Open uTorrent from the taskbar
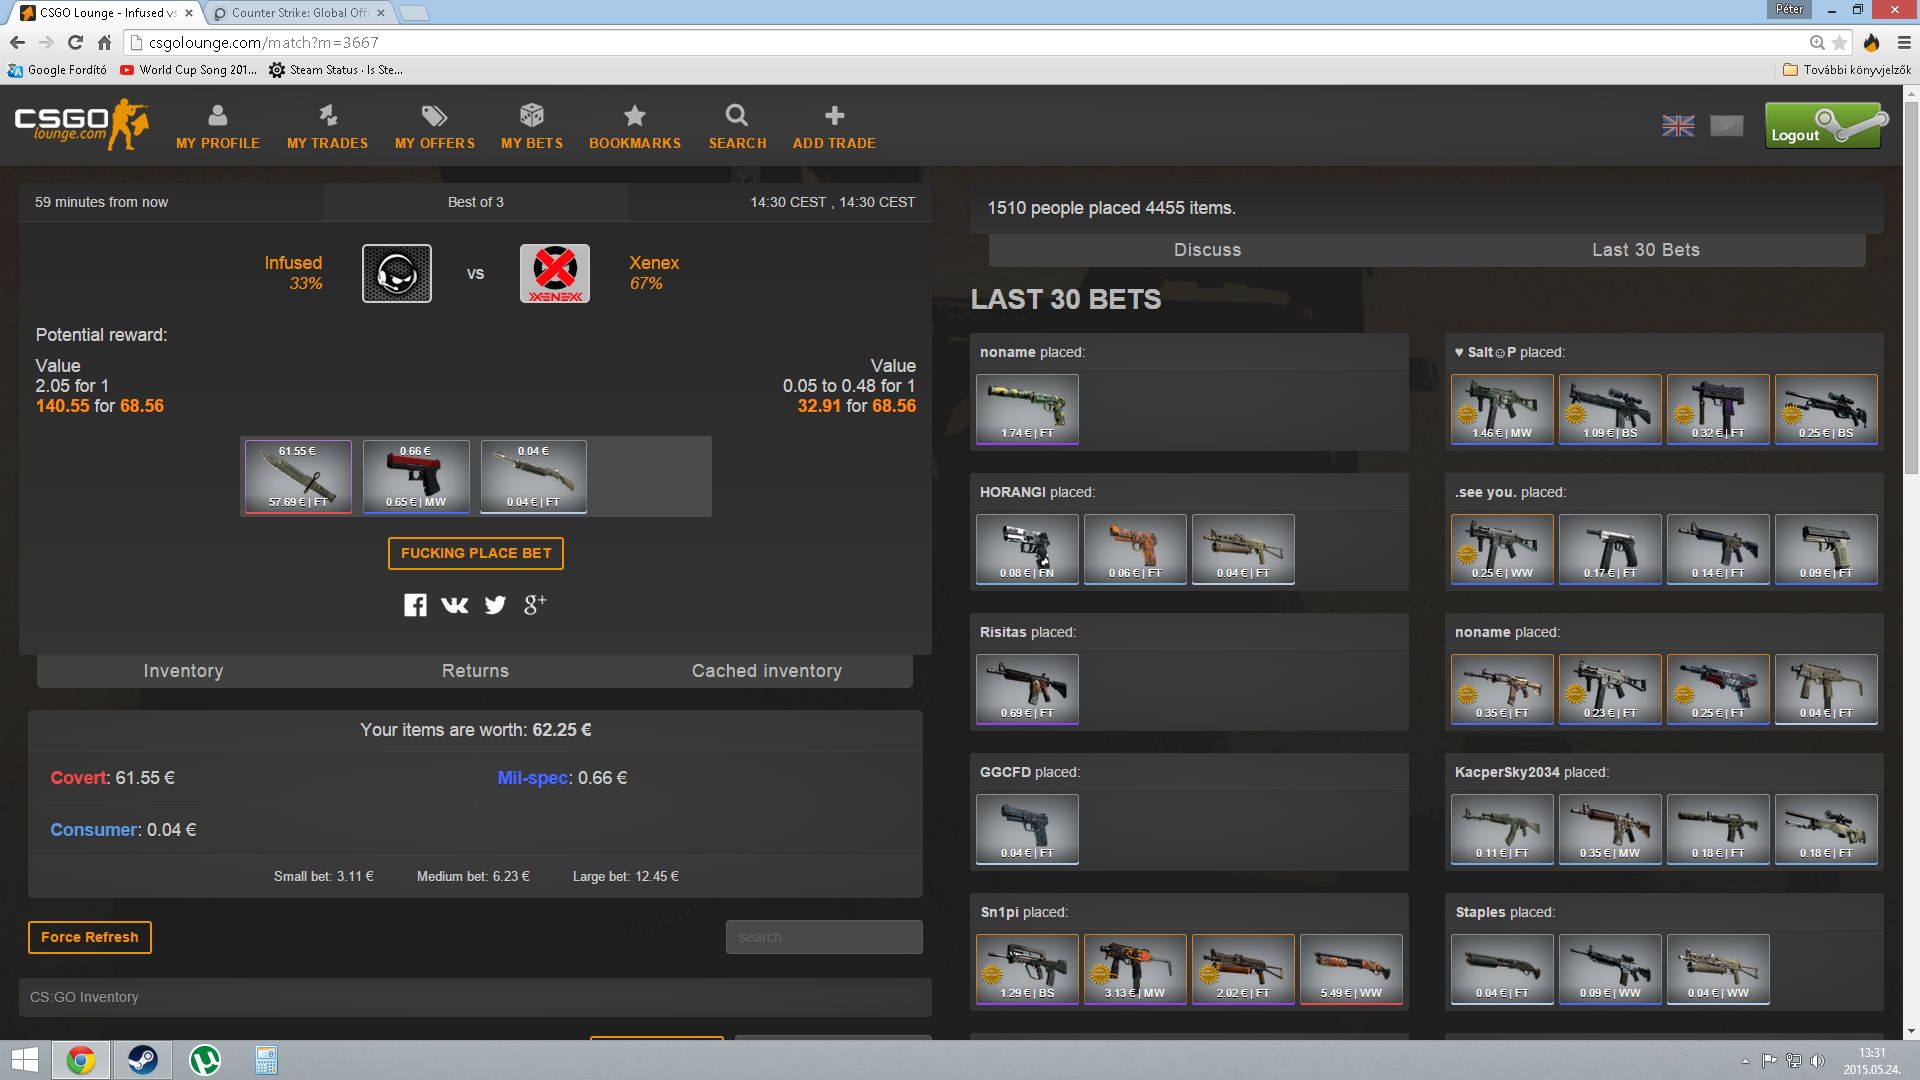This screenshot has height=1080, width=1920. (205, 1060)
